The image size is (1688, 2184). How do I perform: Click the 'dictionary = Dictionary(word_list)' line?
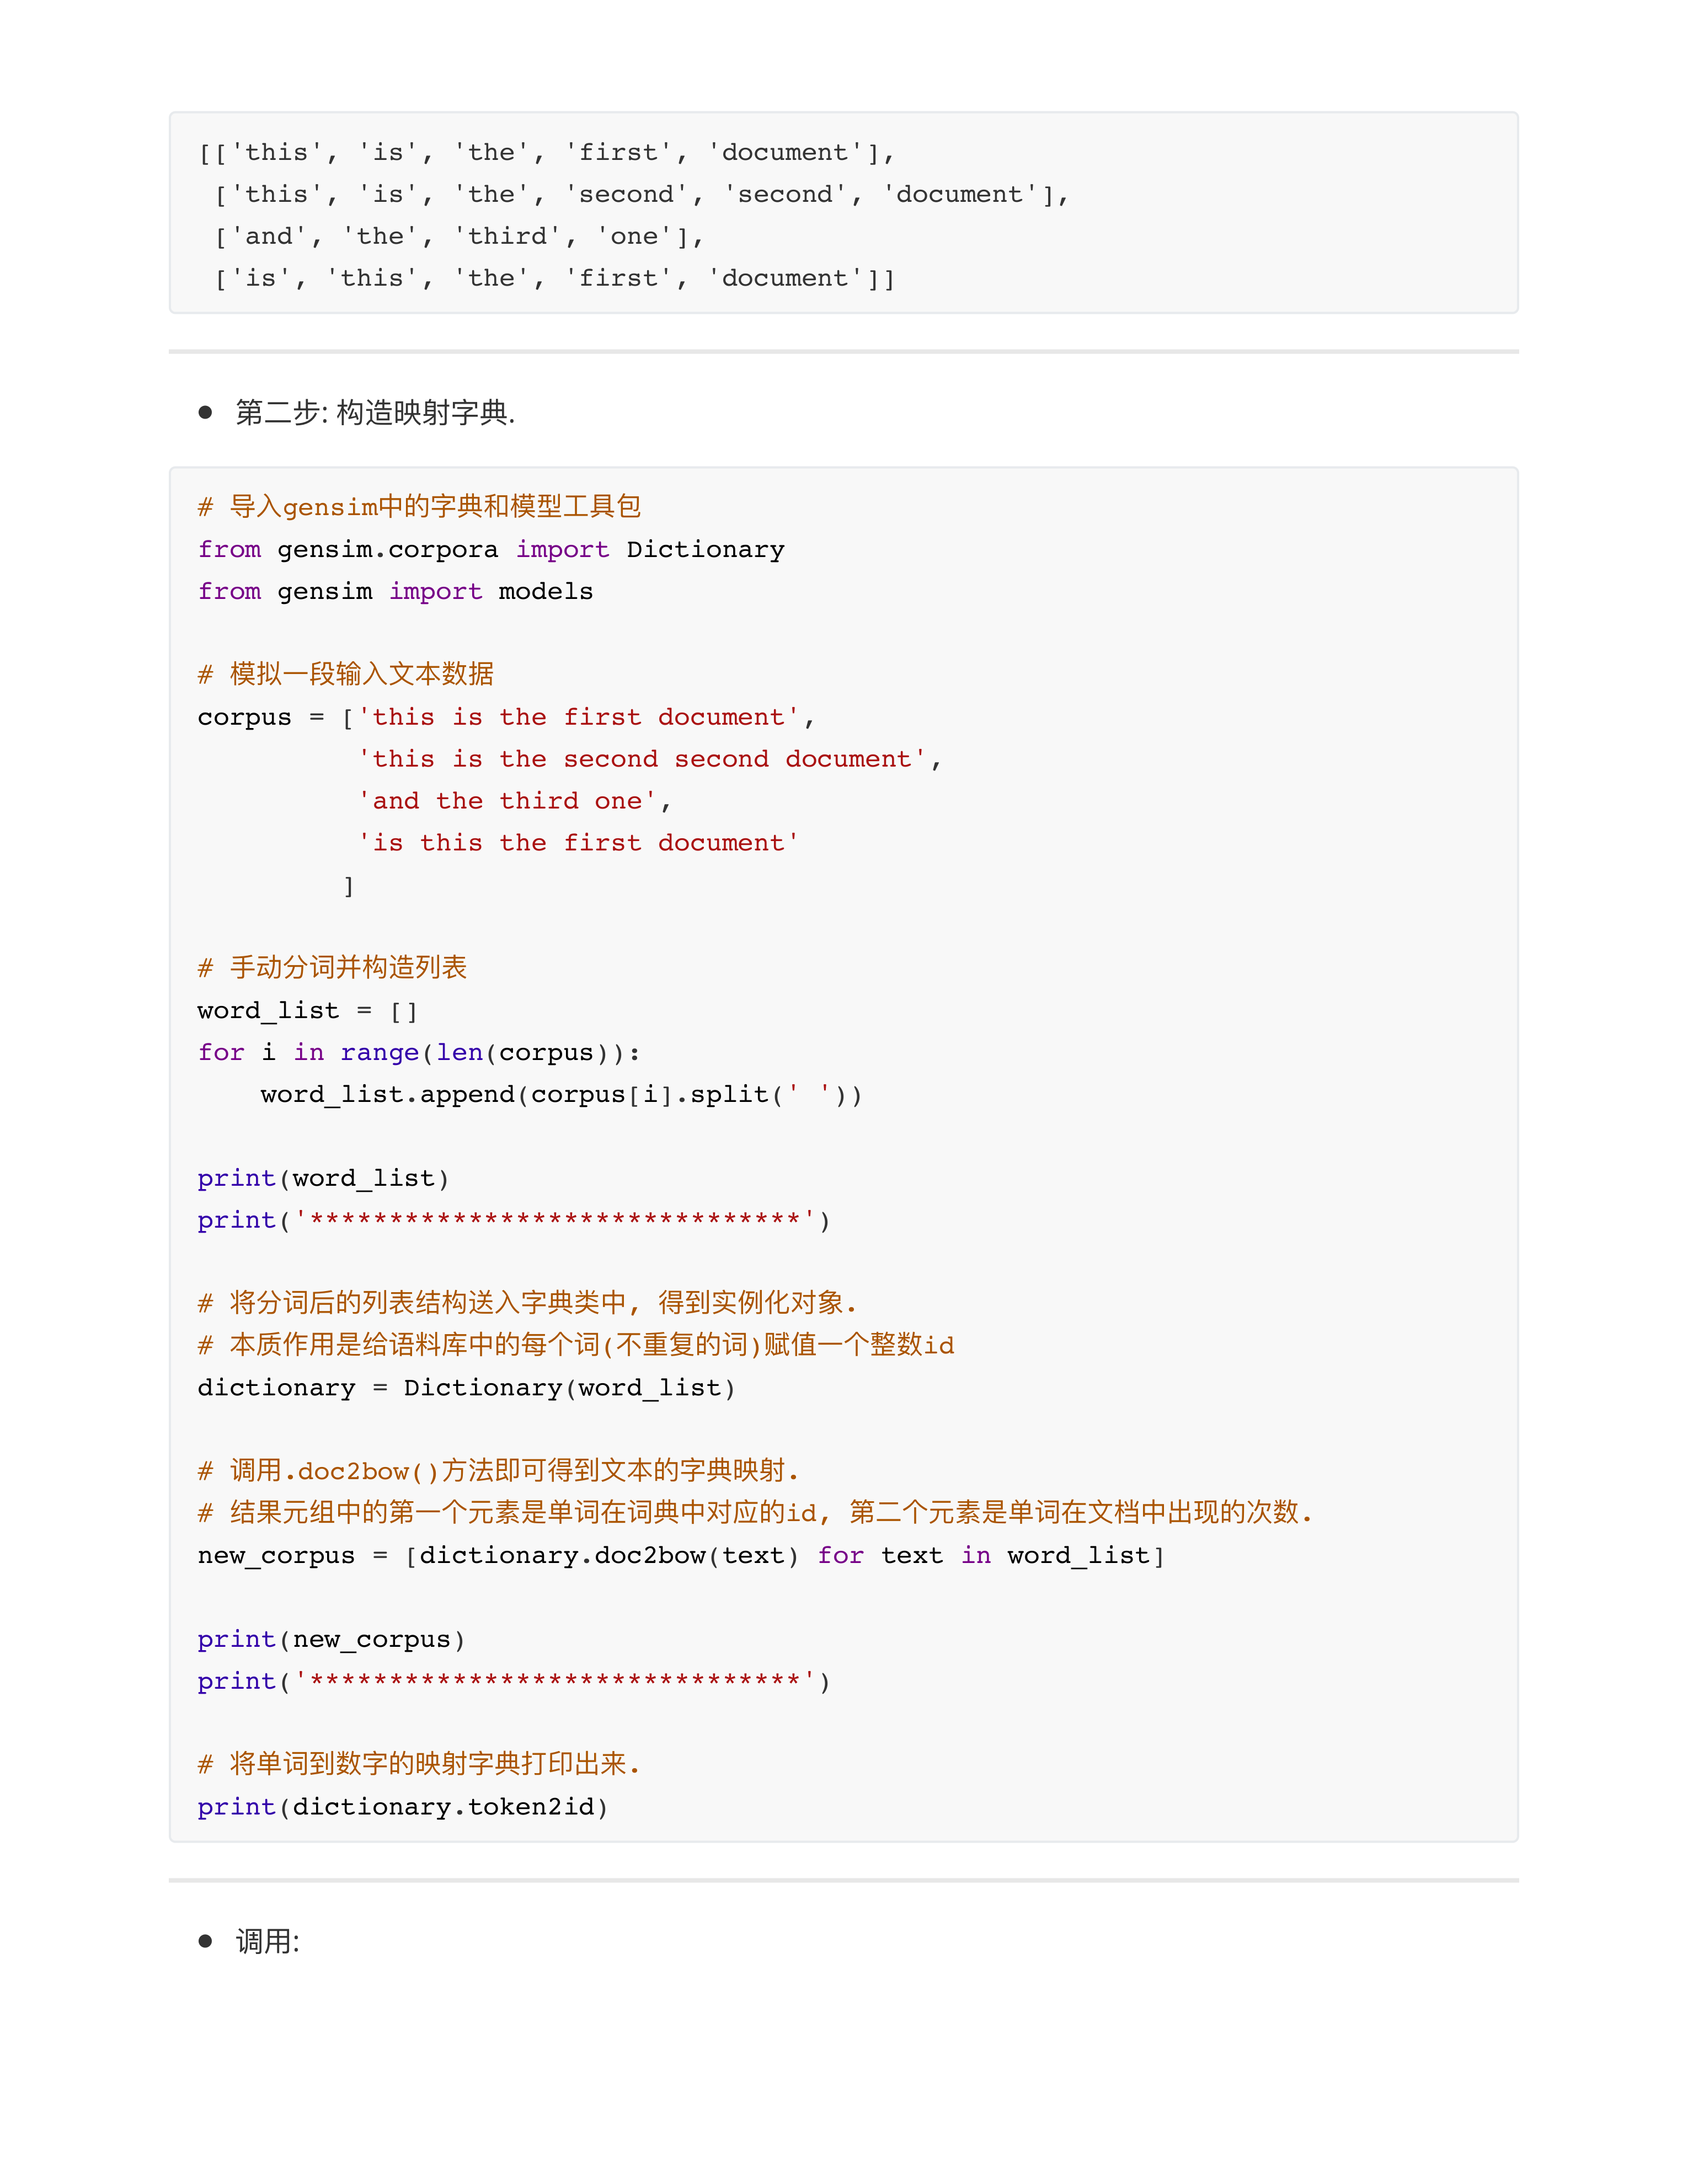[x=466, y=1387]
